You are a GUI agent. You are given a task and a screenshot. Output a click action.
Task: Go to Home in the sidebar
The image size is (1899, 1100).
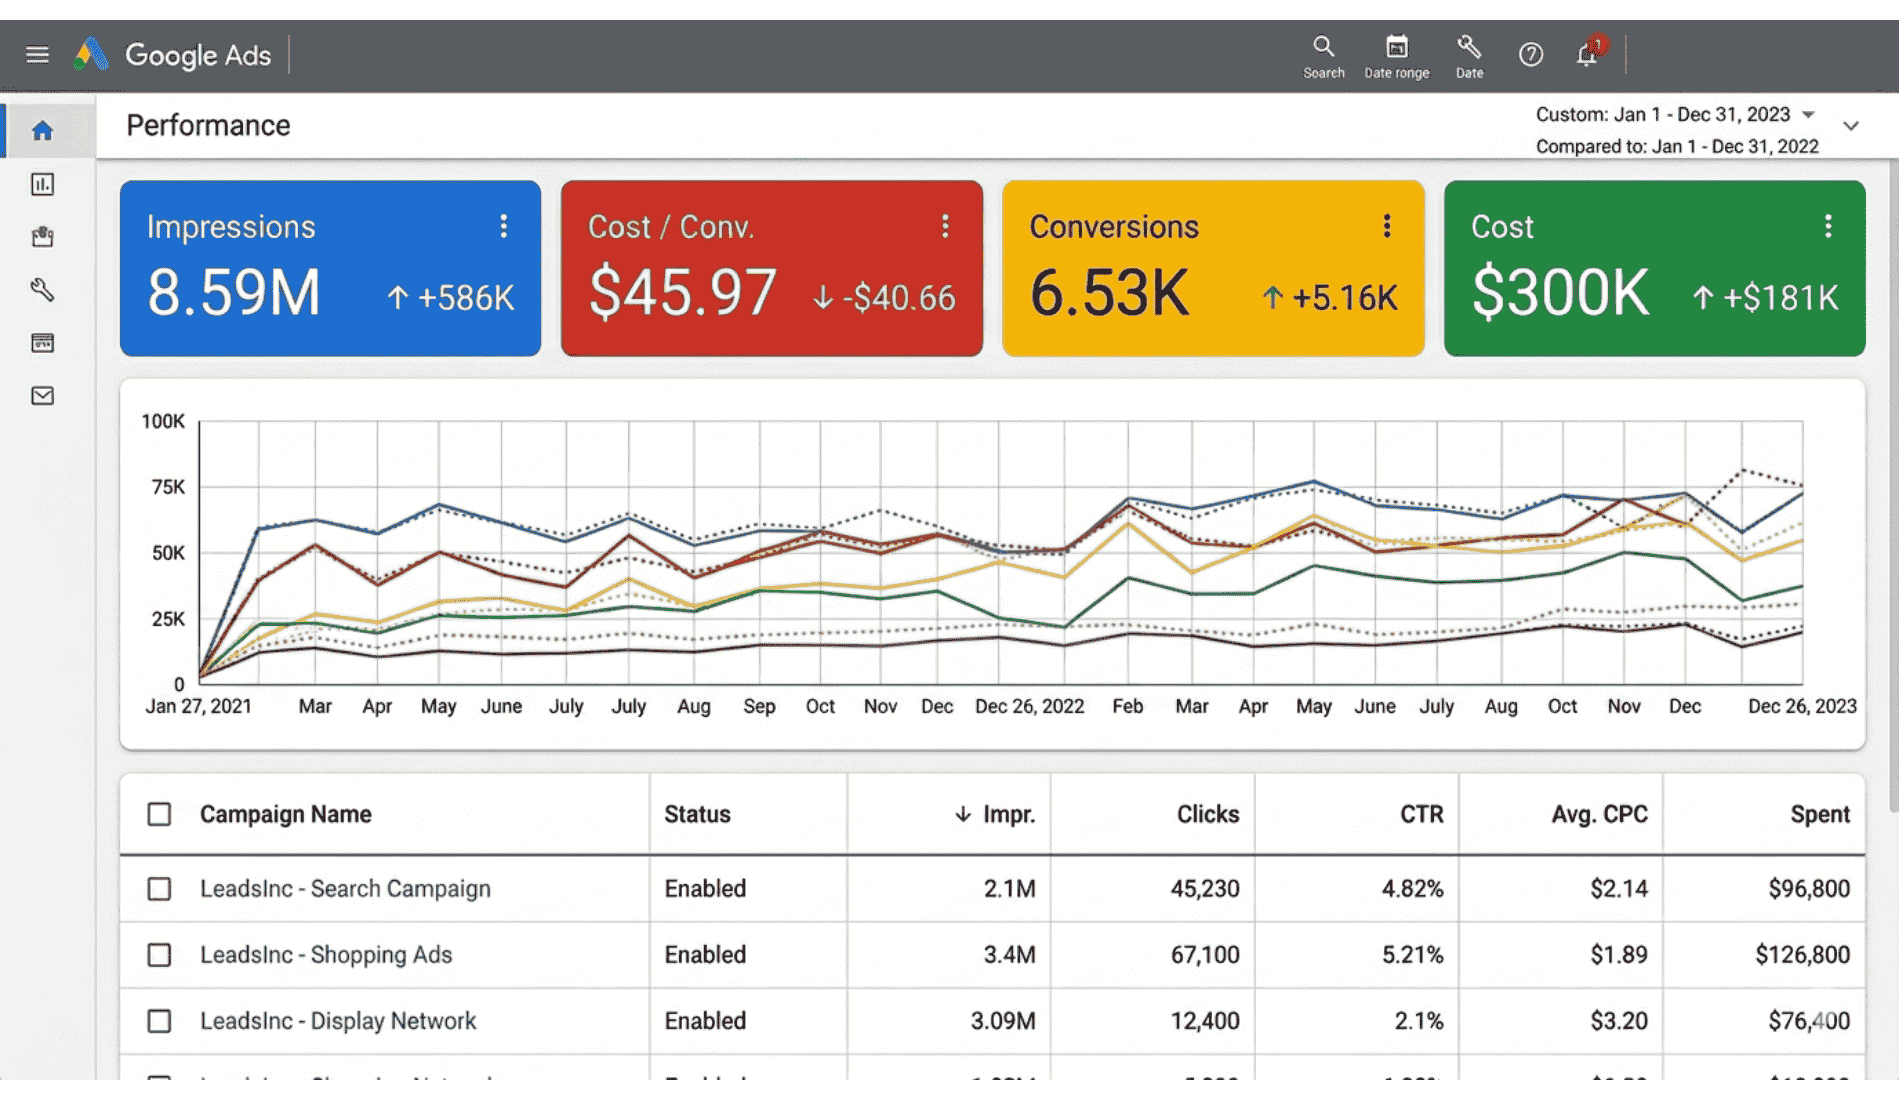[x=42, y=131]
